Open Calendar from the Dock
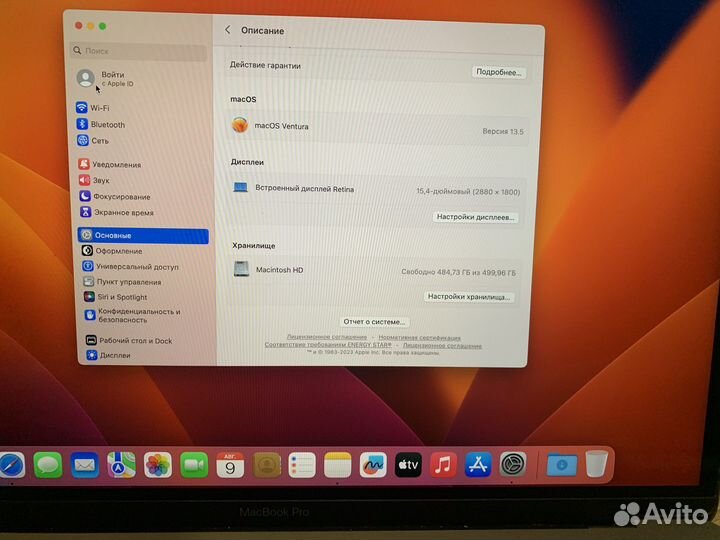Screen dimensions: 720x540 click(x=230, y=465)
